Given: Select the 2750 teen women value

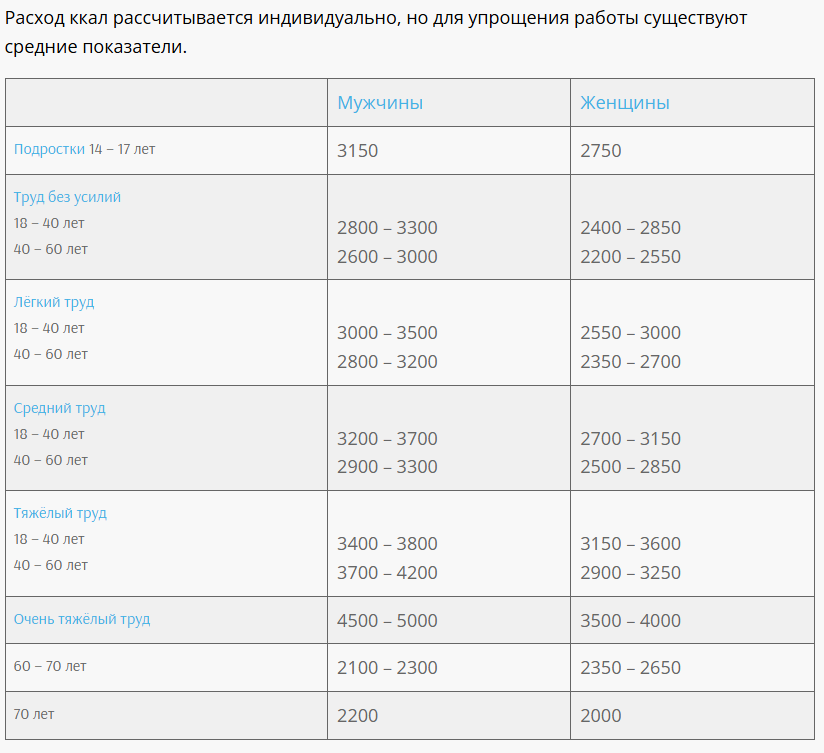Looking at the screenshot, I should 601,151.
